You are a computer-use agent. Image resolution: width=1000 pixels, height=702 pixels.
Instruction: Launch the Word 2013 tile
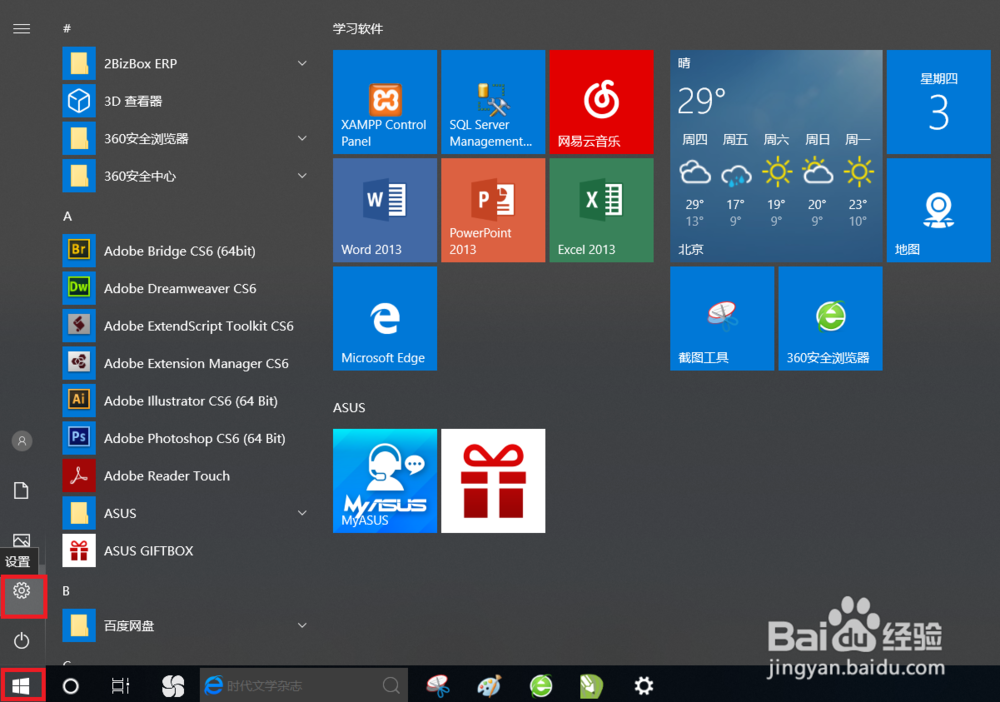pos(385,210)
